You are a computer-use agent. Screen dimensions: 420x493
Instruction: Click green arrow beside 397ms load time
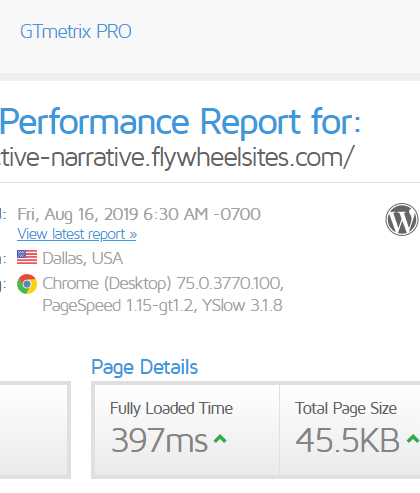pos(220,438)
